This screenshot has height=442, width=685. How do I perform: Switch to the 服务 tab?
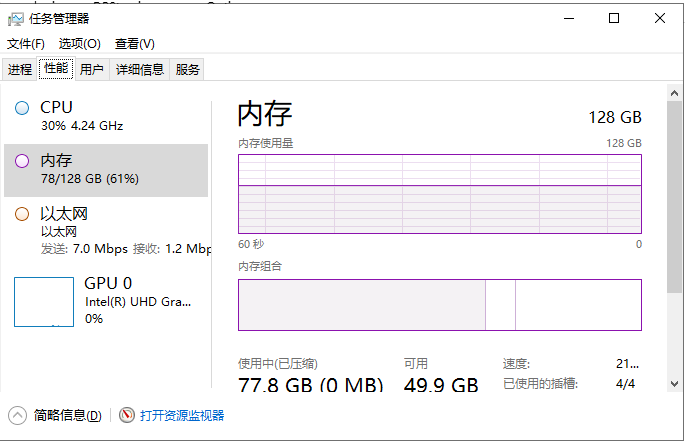point(187,69)
